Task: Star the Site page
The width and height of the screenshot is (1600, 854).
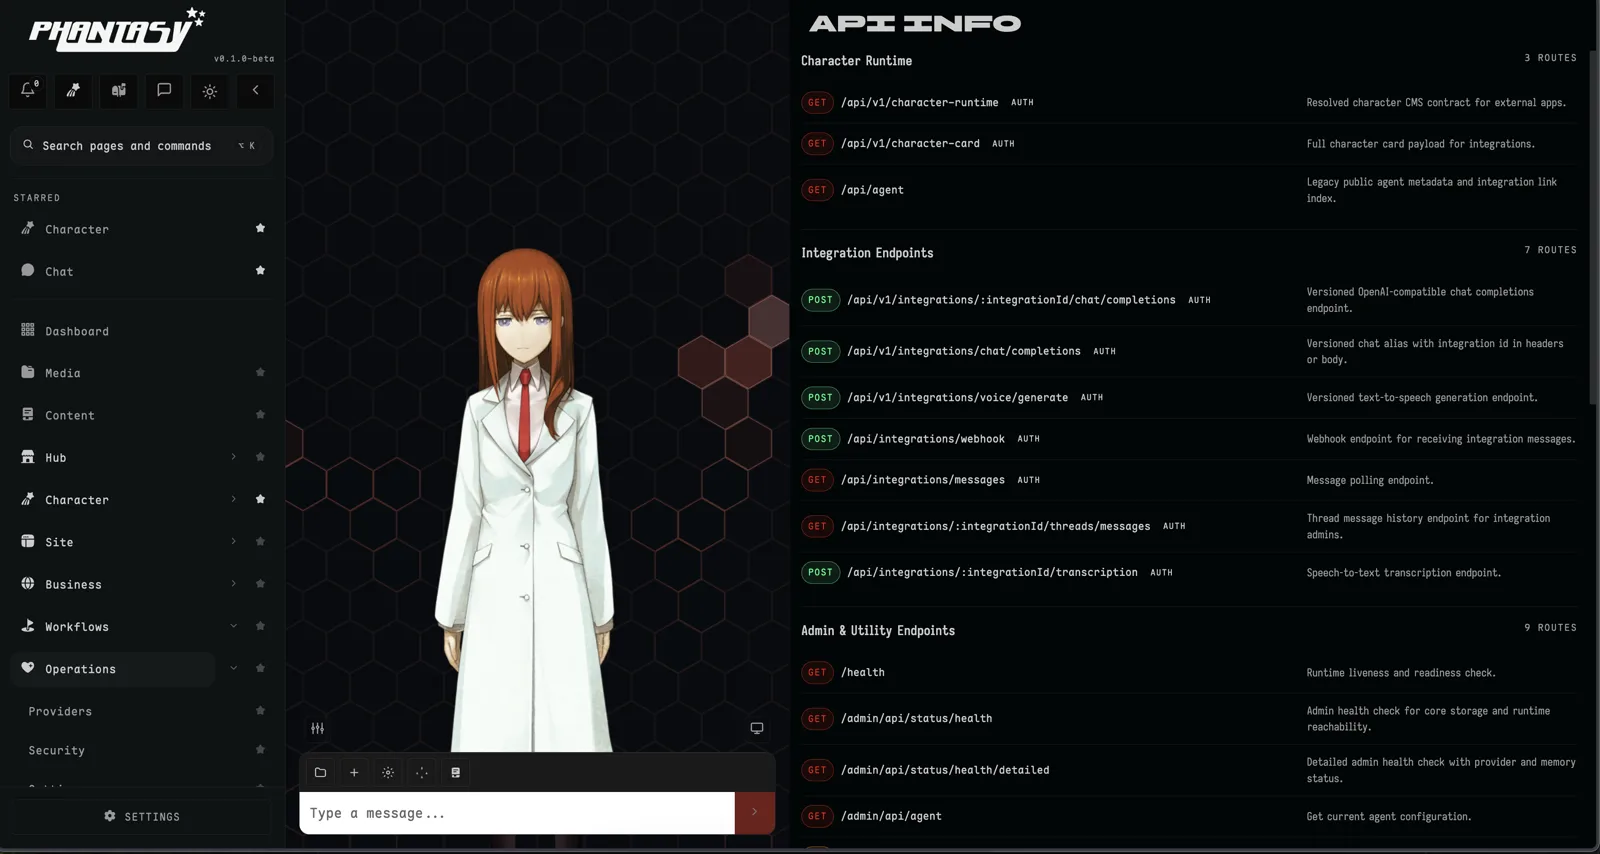Action: tap(260, 541)
